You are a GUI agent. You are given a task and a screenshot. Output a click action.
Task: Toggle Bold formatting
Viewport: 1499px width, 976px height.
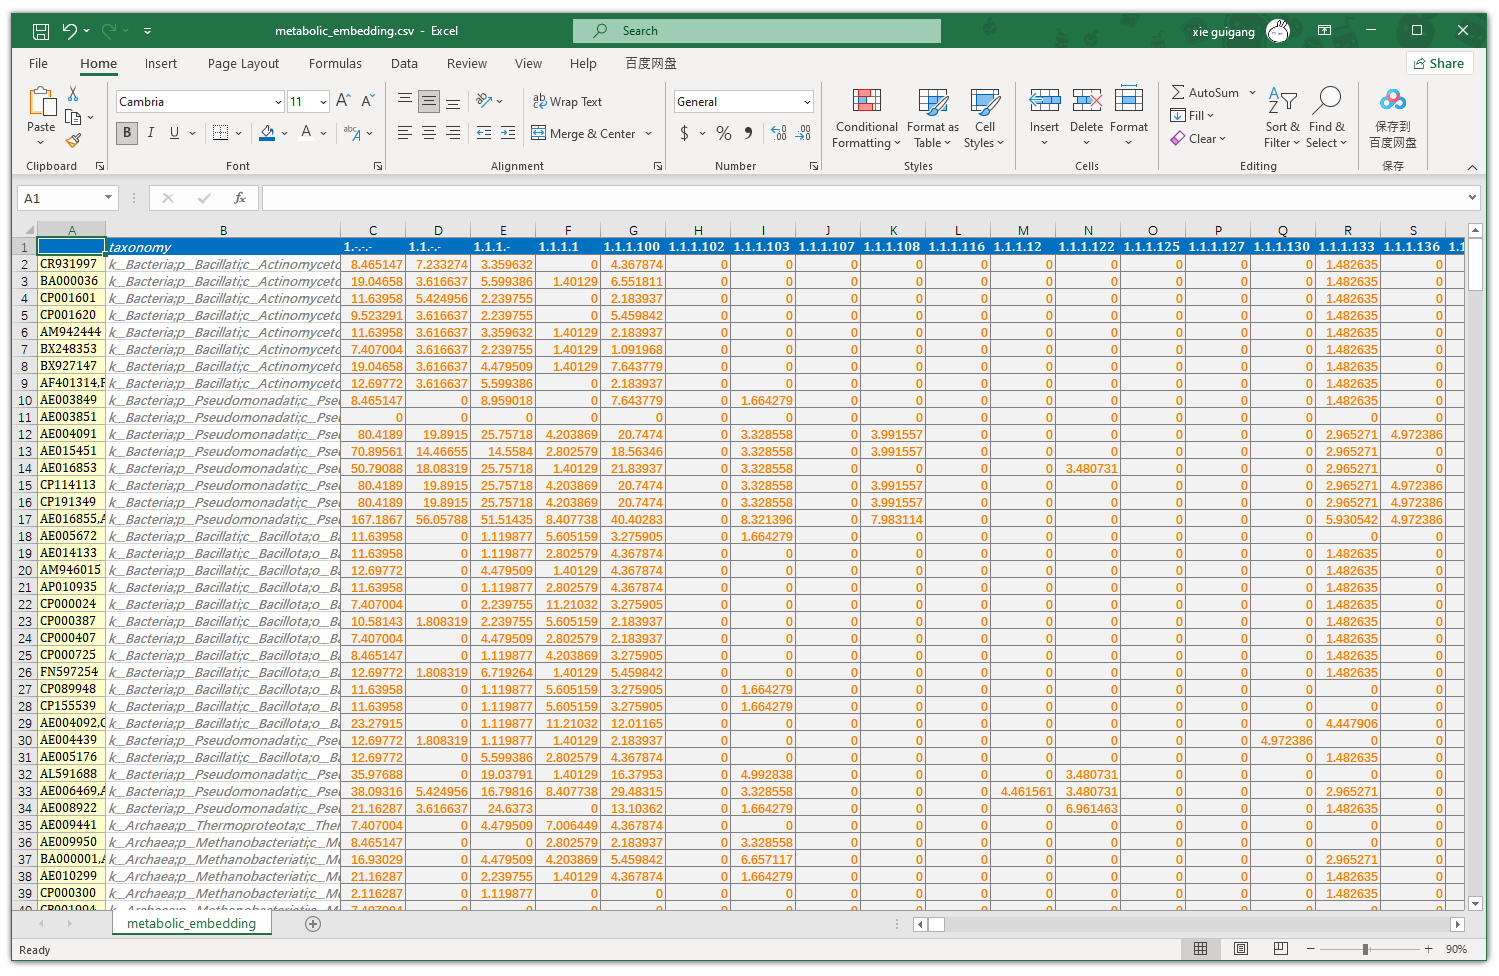point(127,133)
